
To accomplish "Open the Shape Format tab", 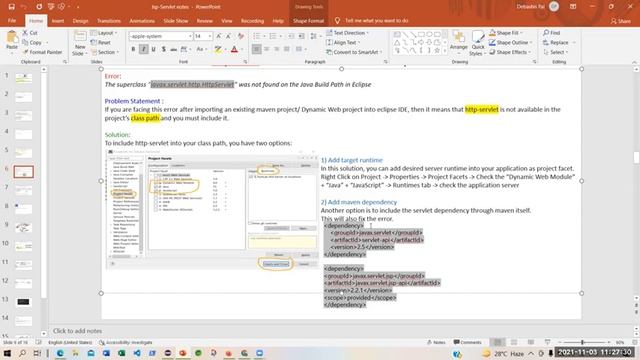I will 308,20.
